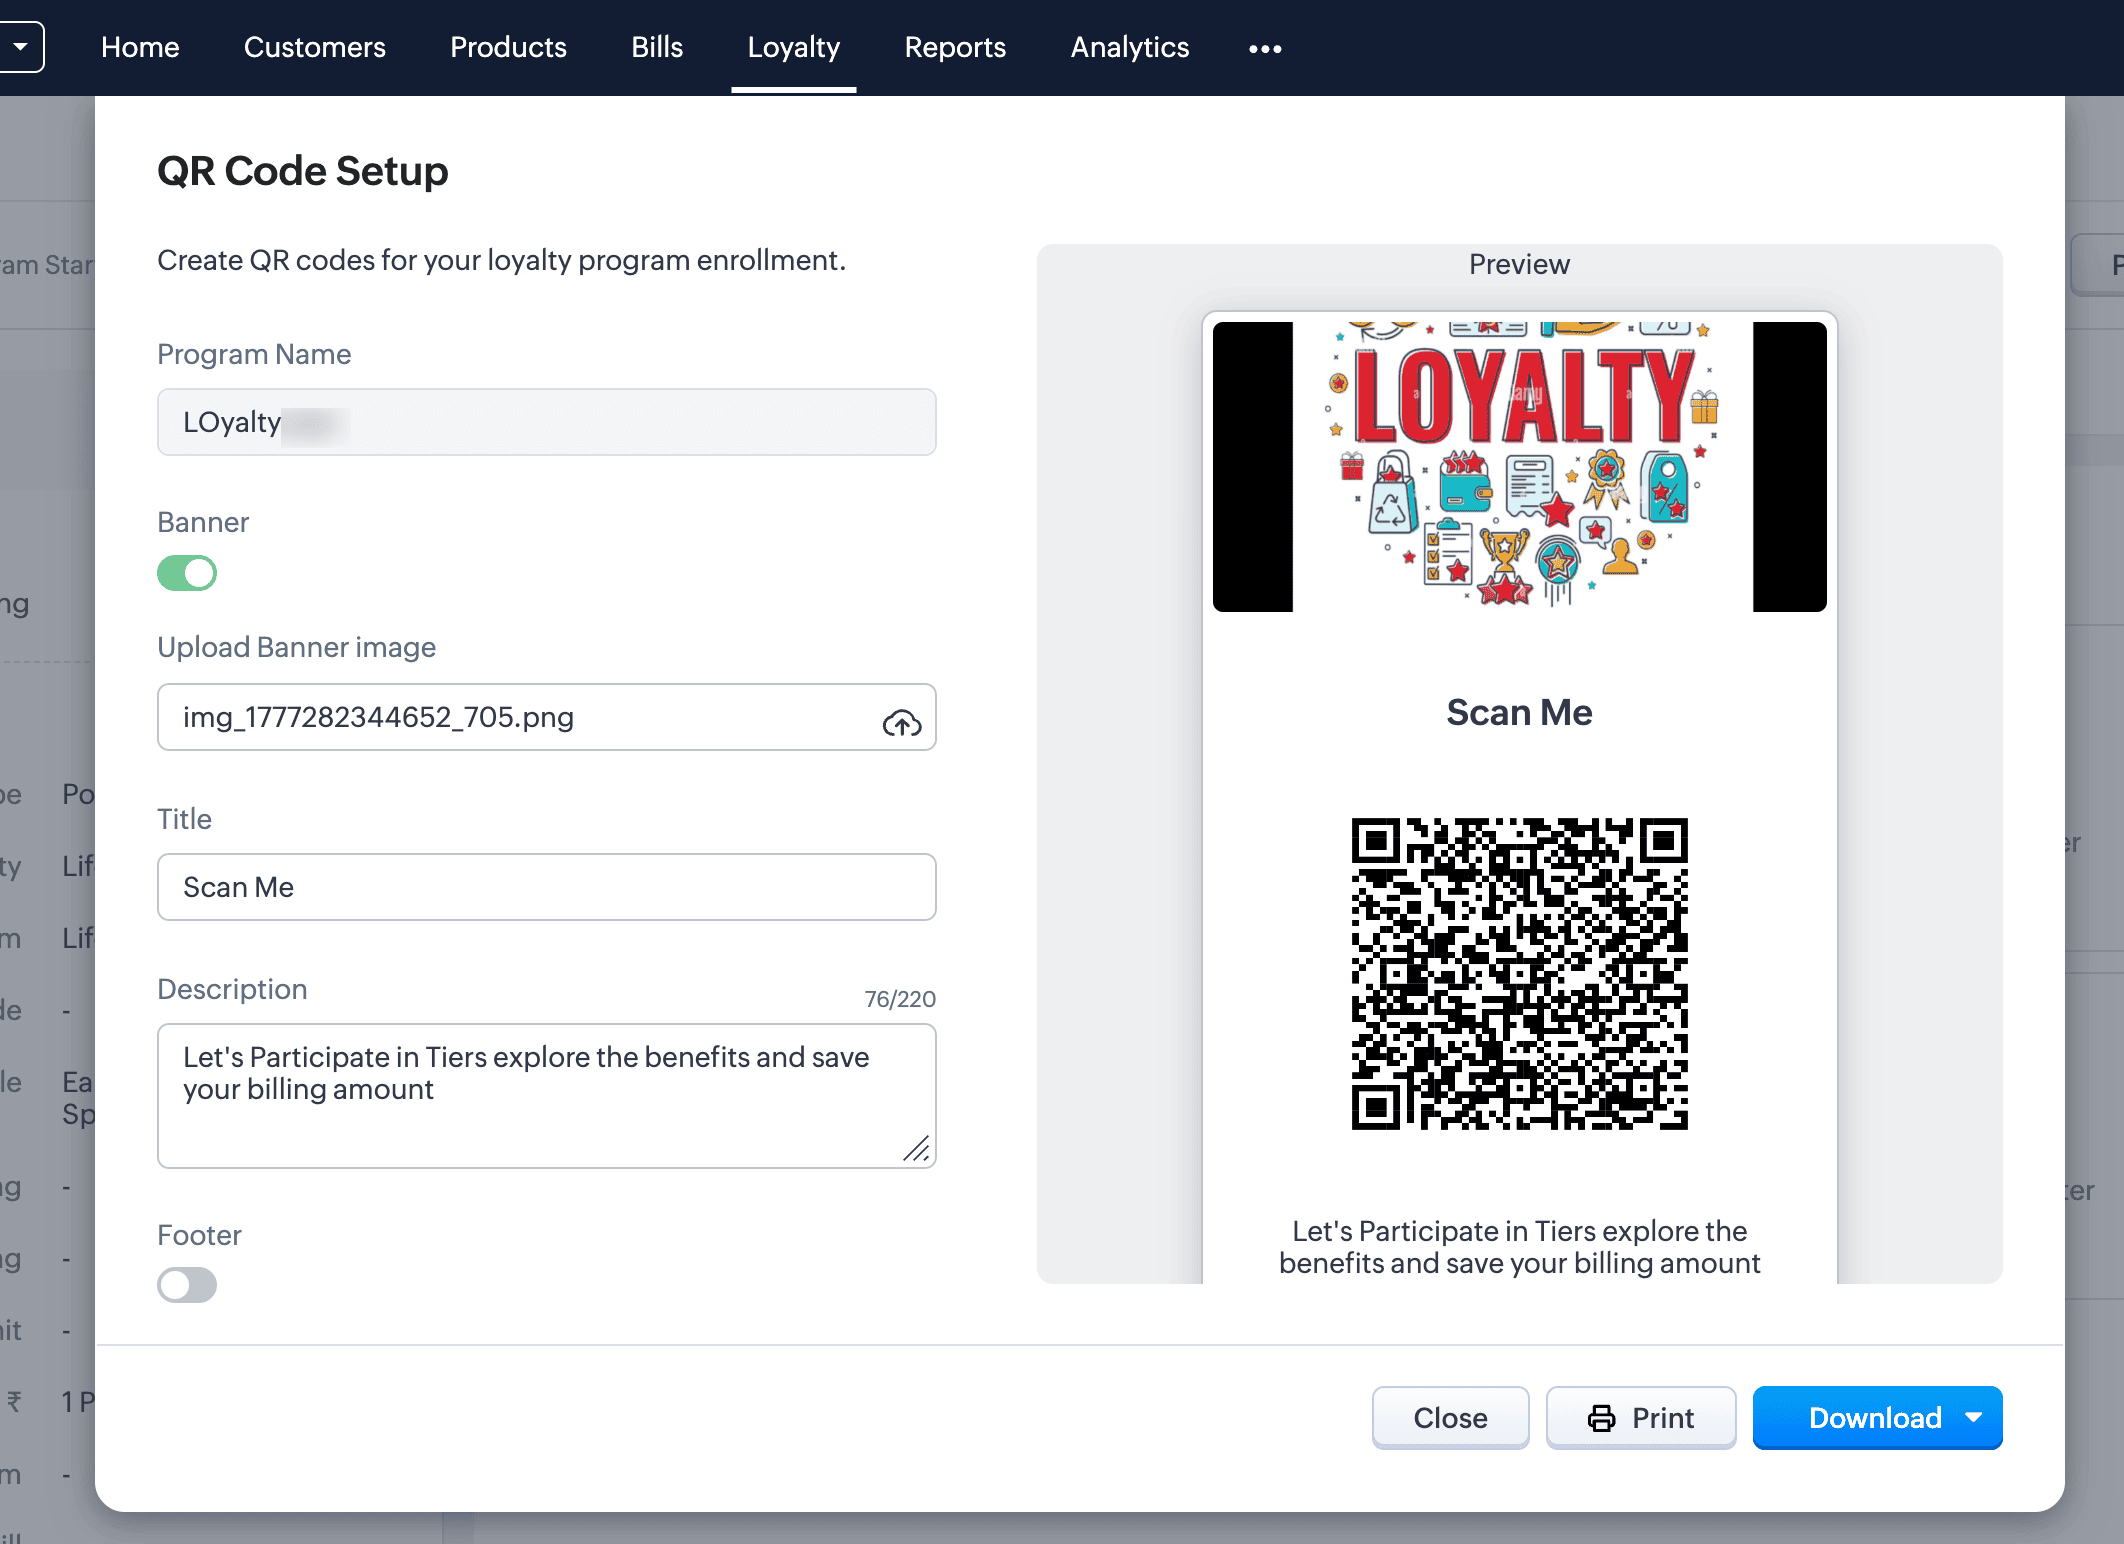Viewport: 2124px width, 1544px height.
Task: Open the Customers tab
Action: [315, 47]
